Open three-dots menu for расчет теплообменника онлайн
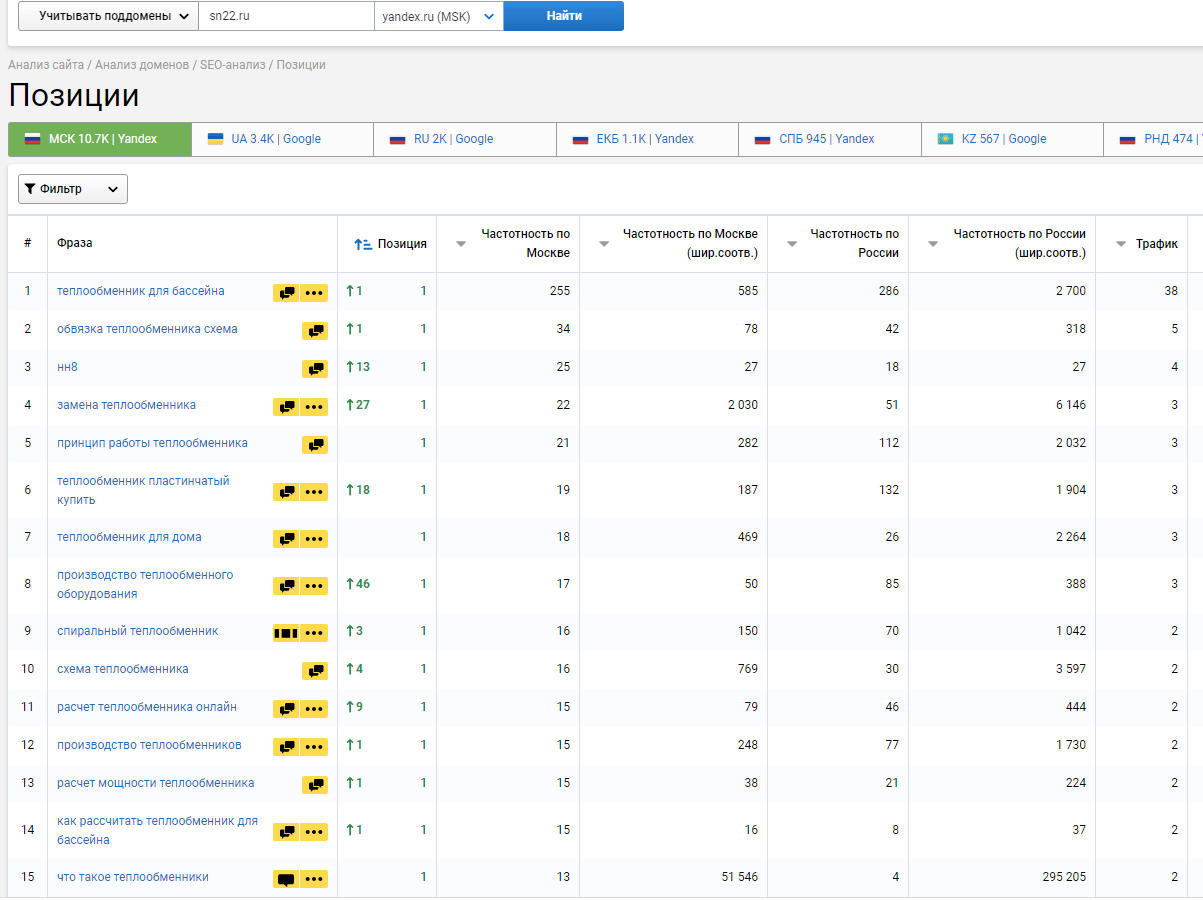Image resolution: width=1203 pixels, height=901 pixels. pos(315,709)
